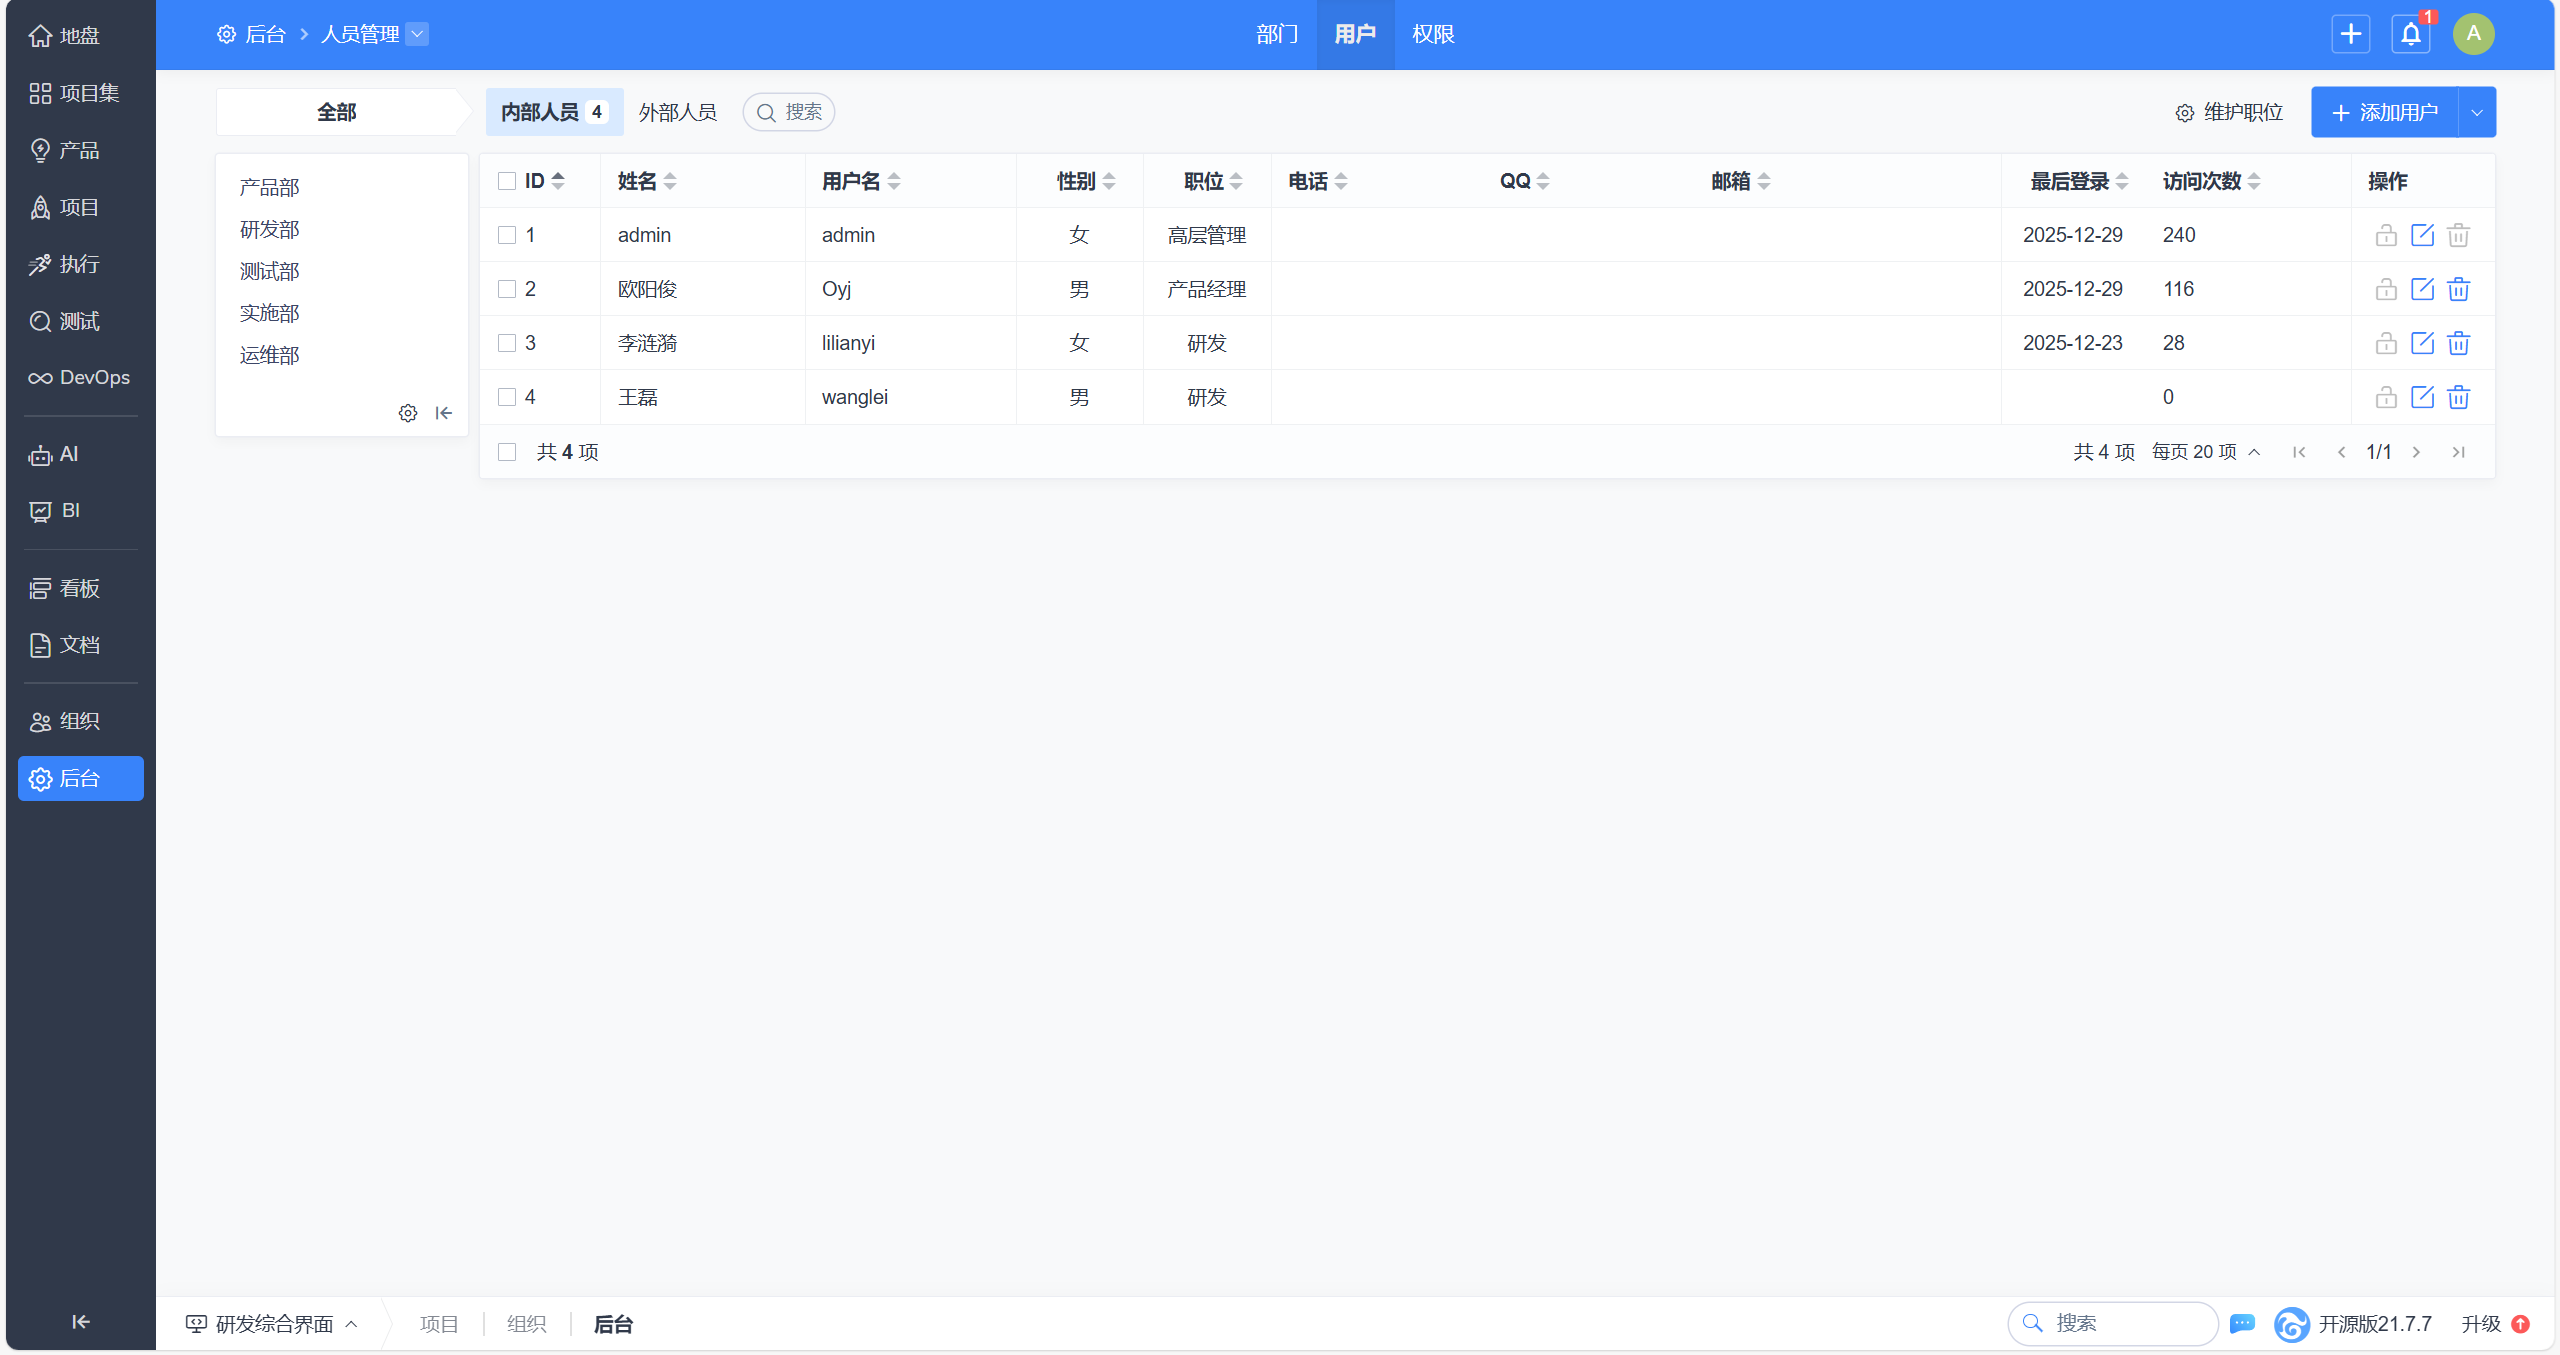2560x1355 pixels.
Task: Click the chat message icon in the bottom bar
Action: point(2242,1324)
